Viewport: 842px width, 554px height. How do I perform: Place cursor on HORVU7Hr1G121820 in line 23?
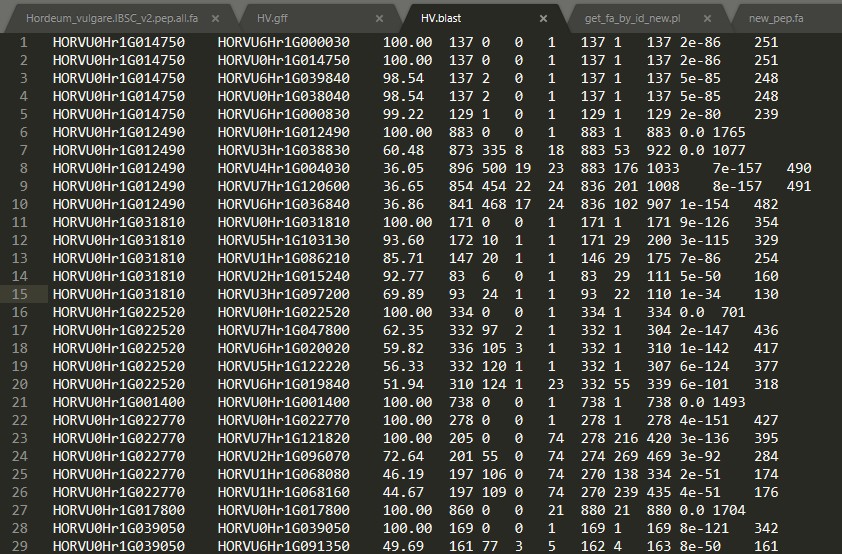tap(284, 438)
